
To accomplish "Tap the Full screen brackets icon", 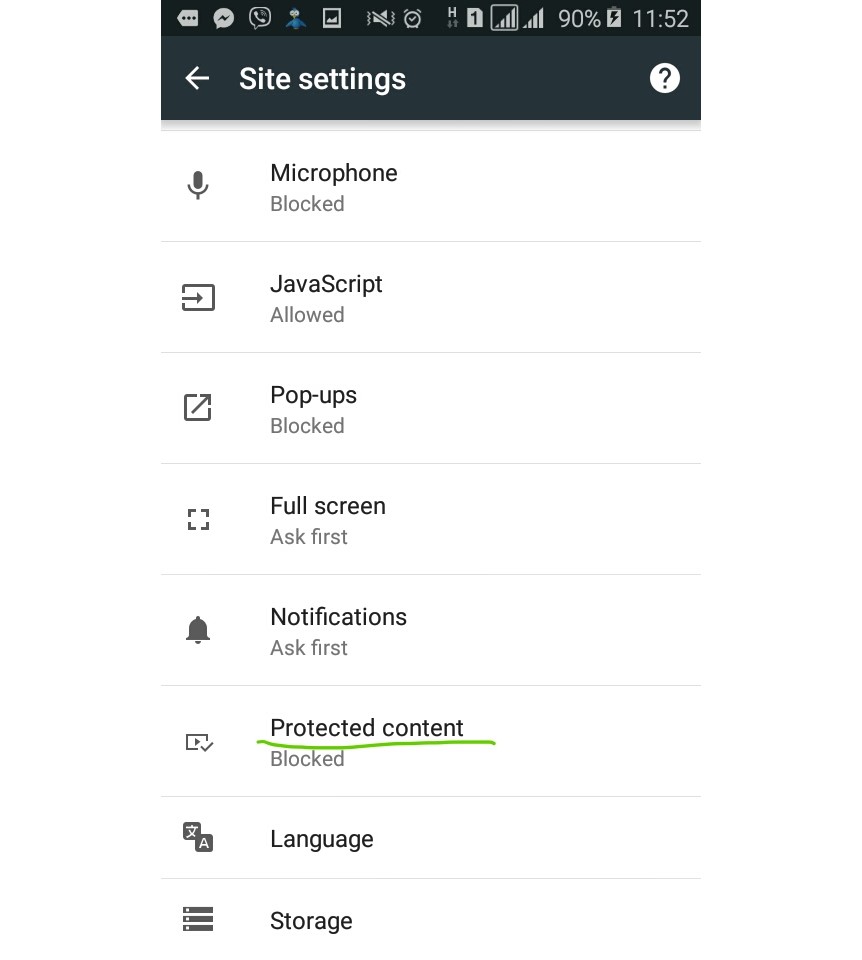I will 198,519.
